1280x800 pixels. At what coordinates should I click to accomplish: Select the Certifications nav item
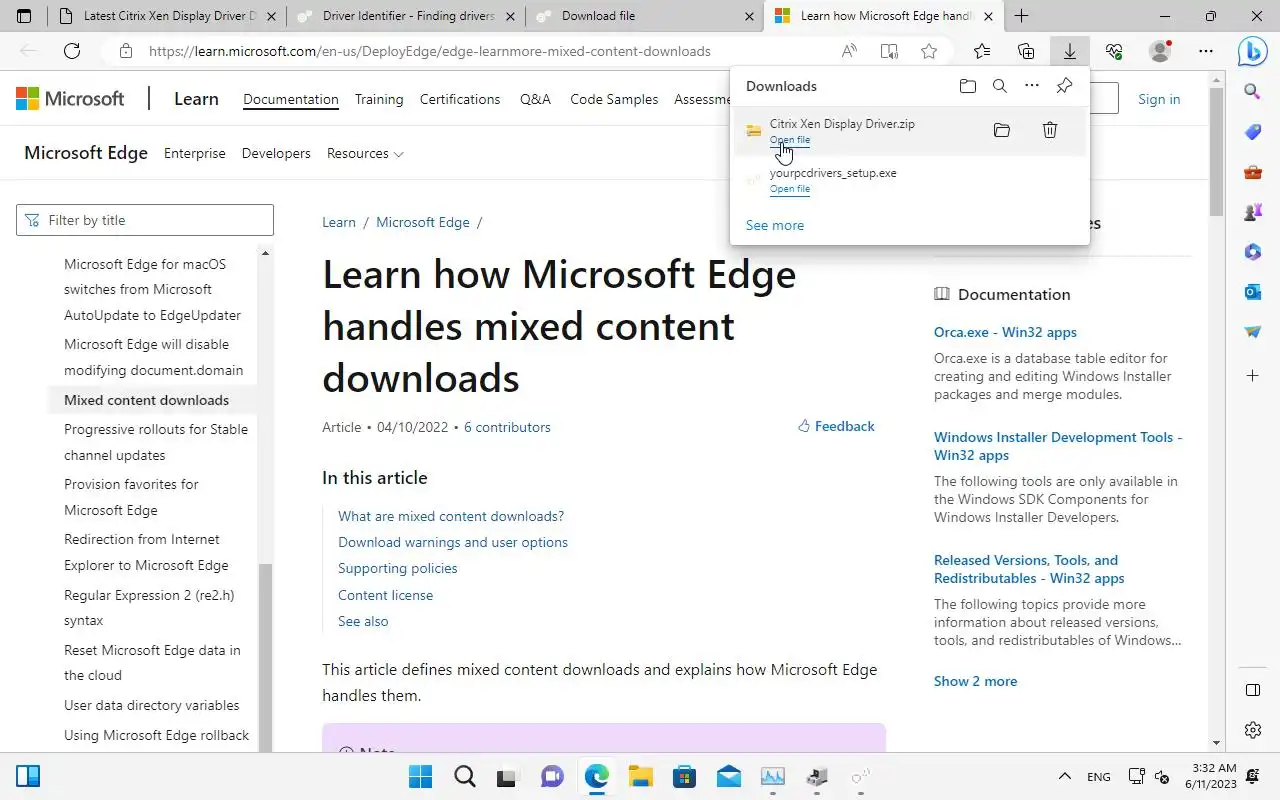coord(460,99)
